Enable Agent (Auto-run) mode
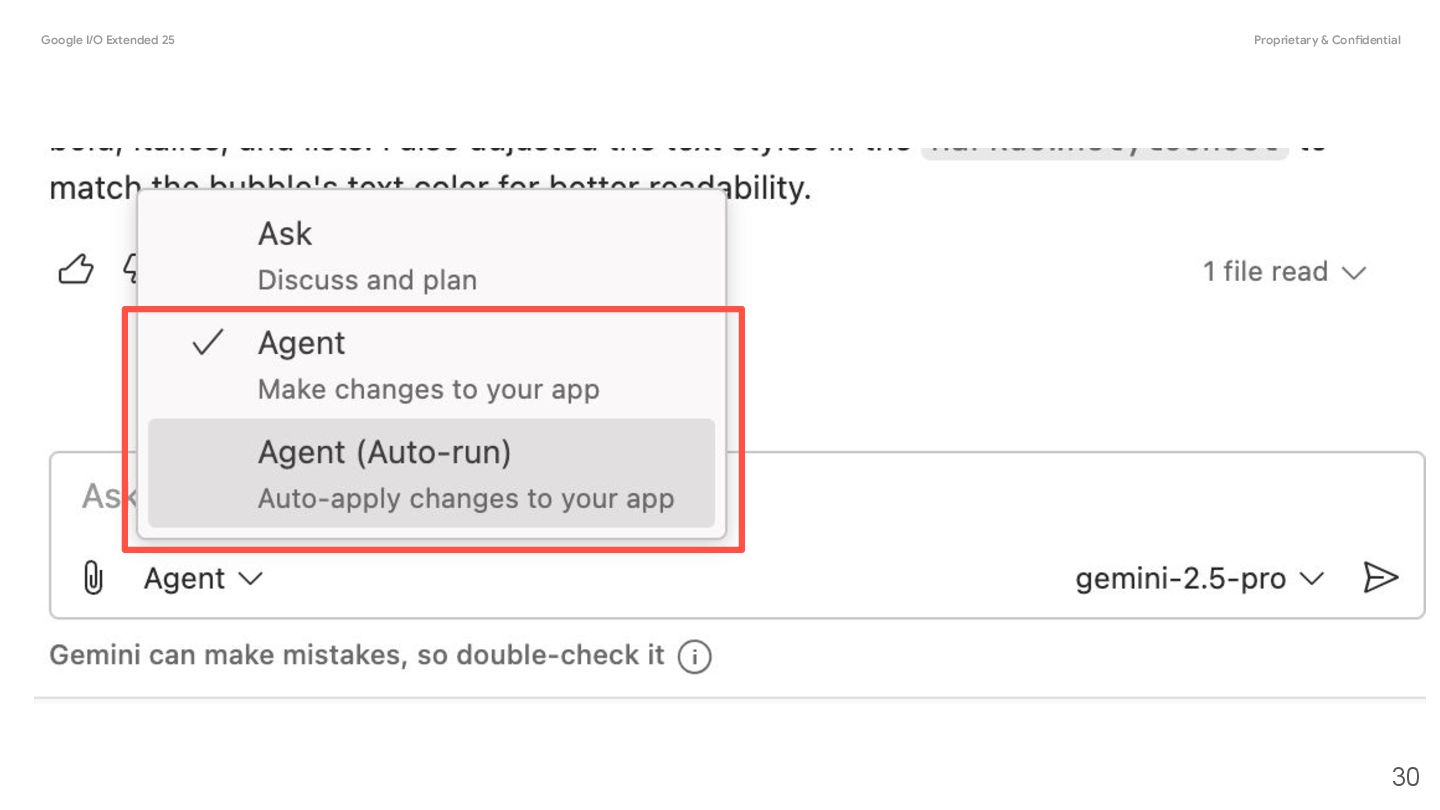This screenshot has width=1440, height=810. (x=431, y=473)
